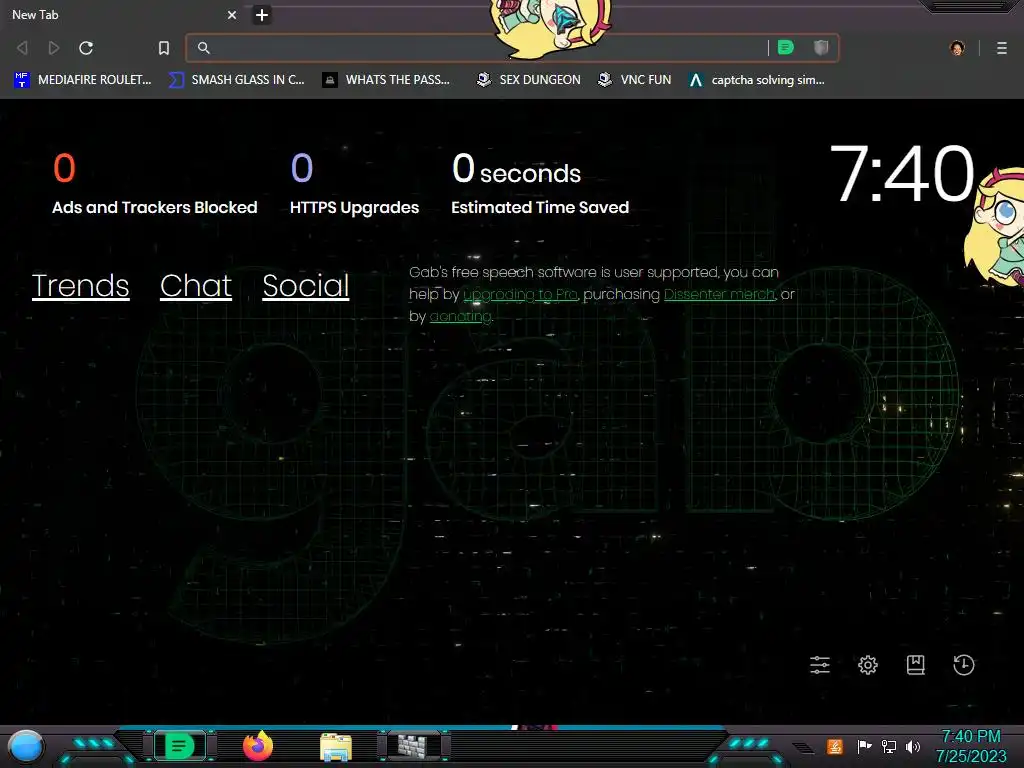Go forward with the forward arrow
This screenshot has width=1024, height=768.
(54, 48)
